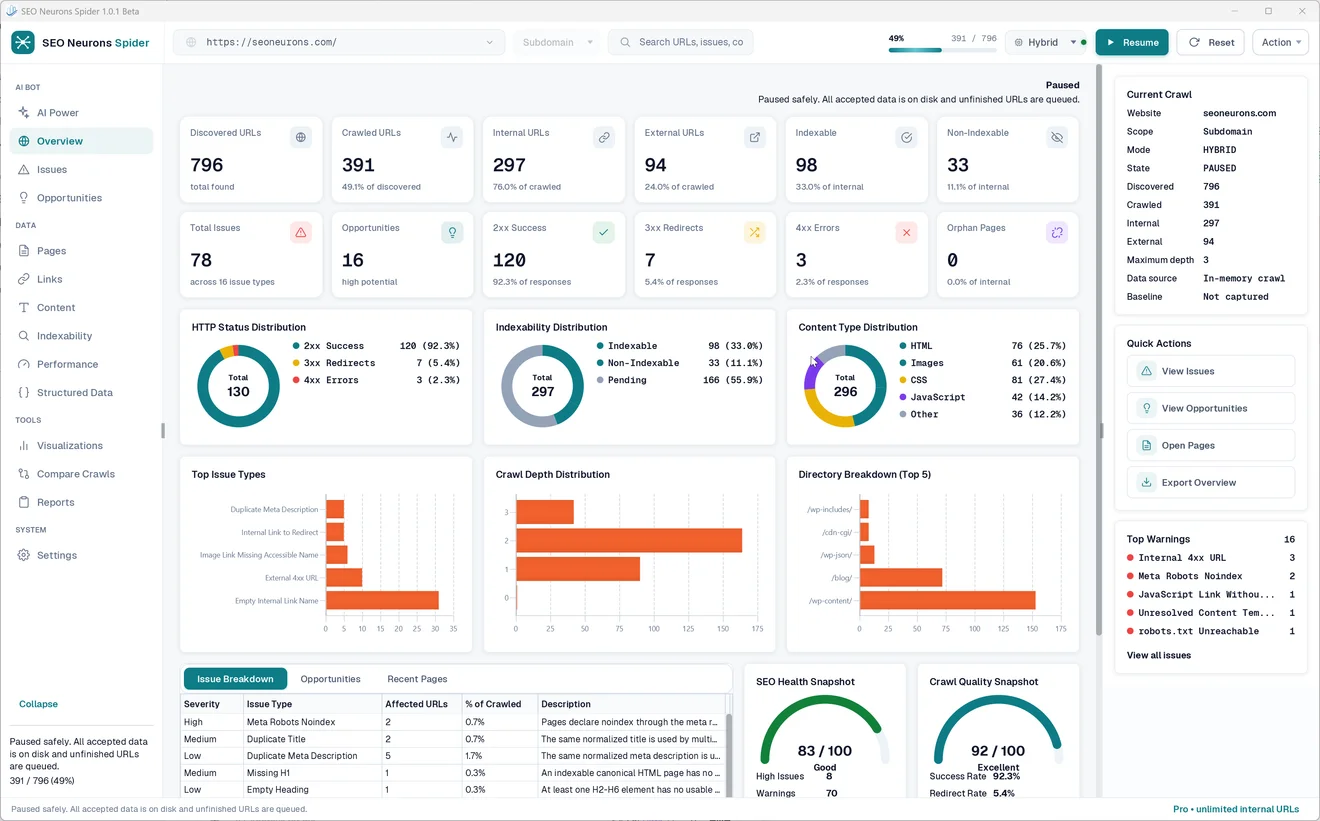Select the Duplicate Title table row

coord(452,739)
